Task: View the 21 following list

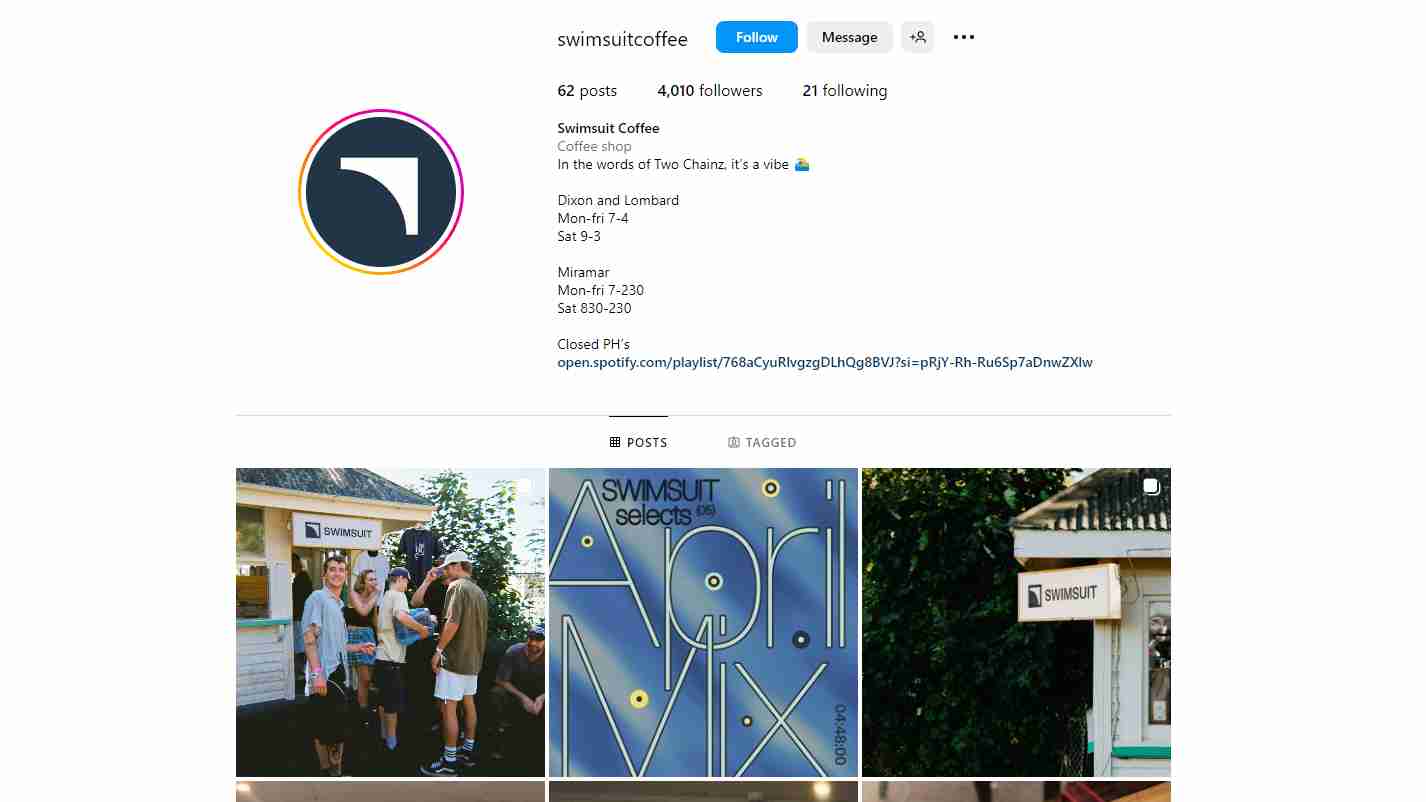Action: click(x=845, y=91)
